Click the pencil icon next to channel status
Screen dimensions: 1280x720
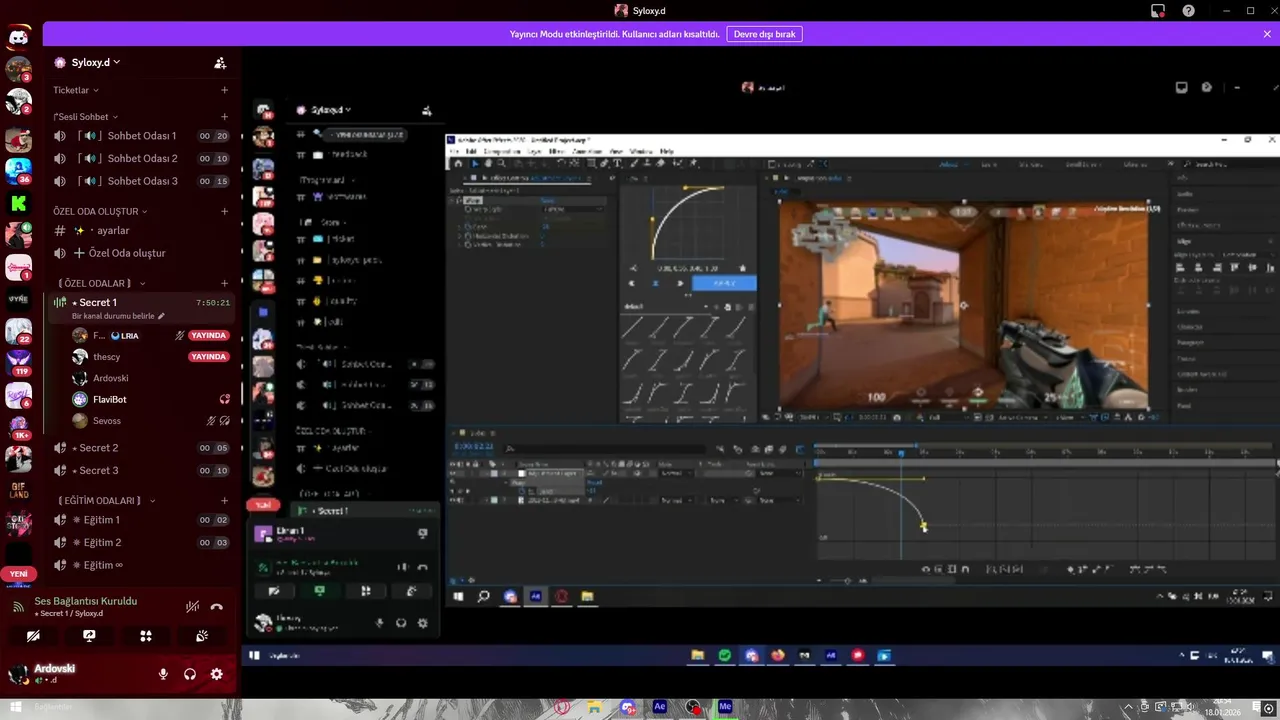[x=162, y=316]
